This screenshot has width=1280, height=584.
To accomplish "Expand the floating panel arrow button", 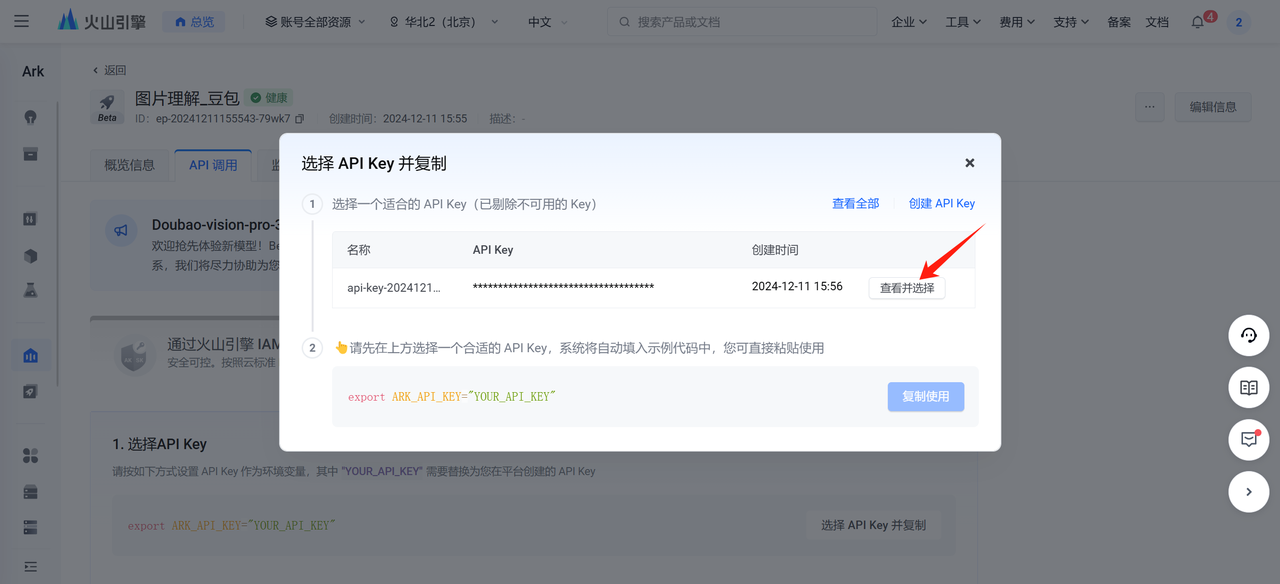I will pyautogui.click(x=1248, y=492).
